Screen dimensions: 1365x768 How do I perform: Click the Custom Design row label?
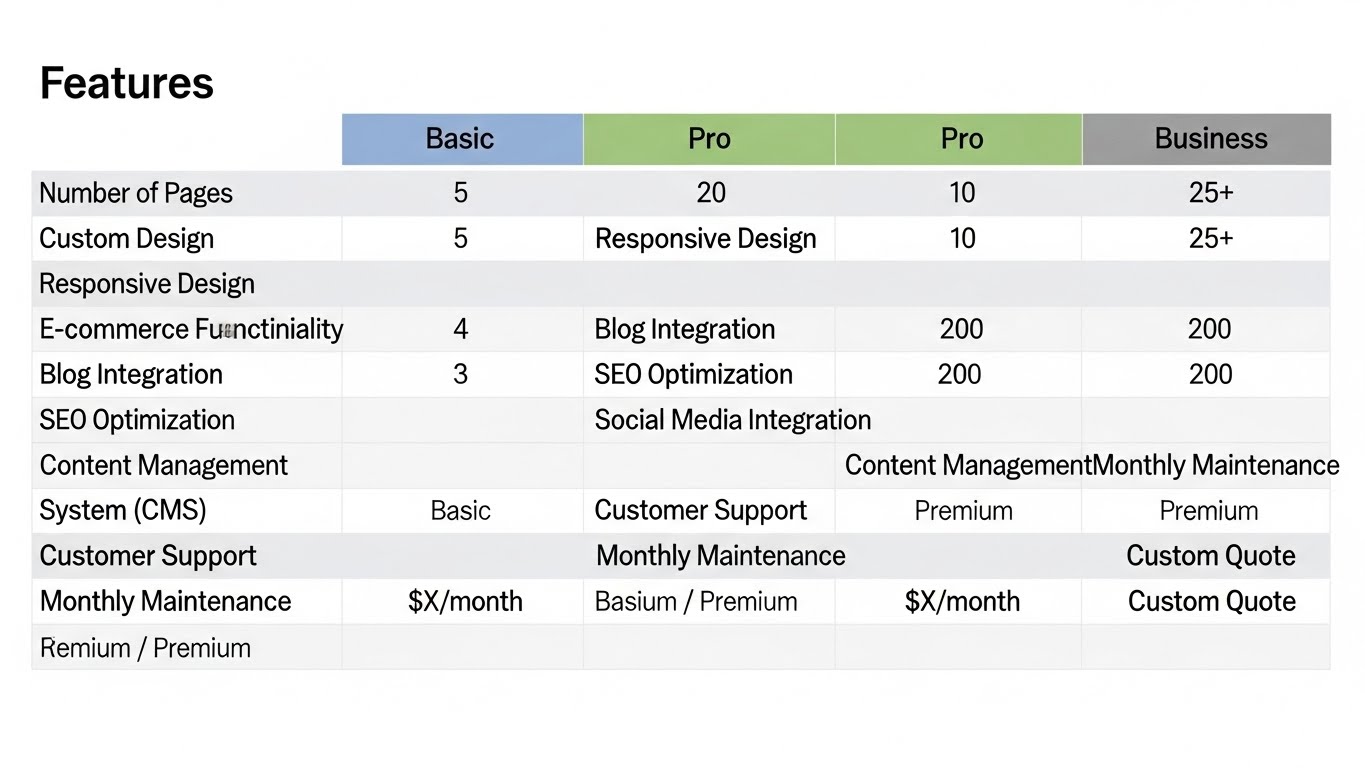126,239
